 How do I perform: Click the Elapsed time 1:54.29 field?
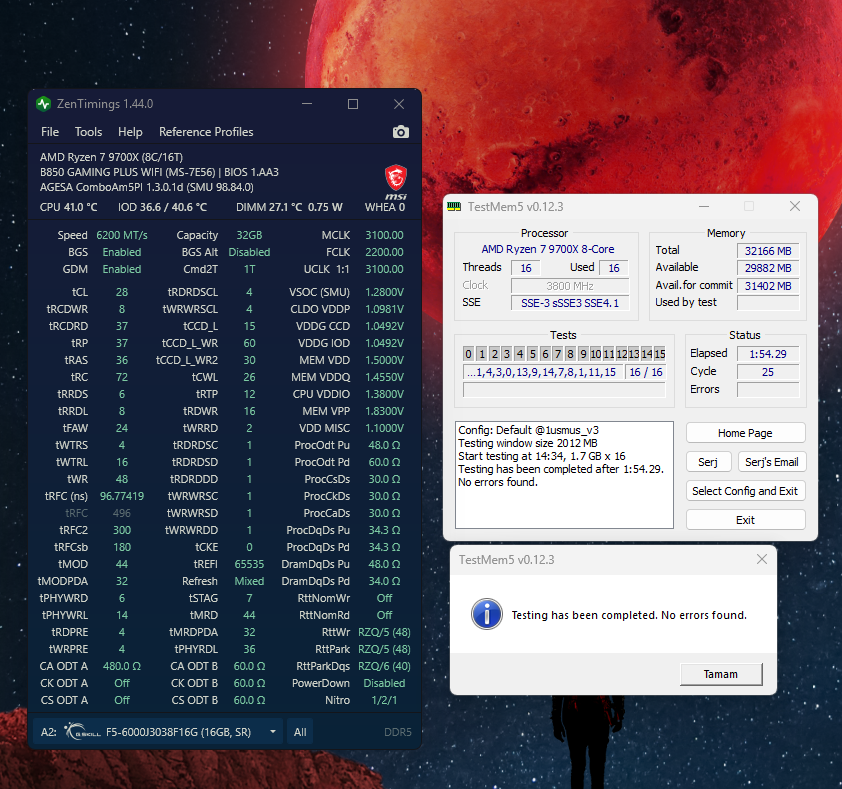[x=768, y=354]
